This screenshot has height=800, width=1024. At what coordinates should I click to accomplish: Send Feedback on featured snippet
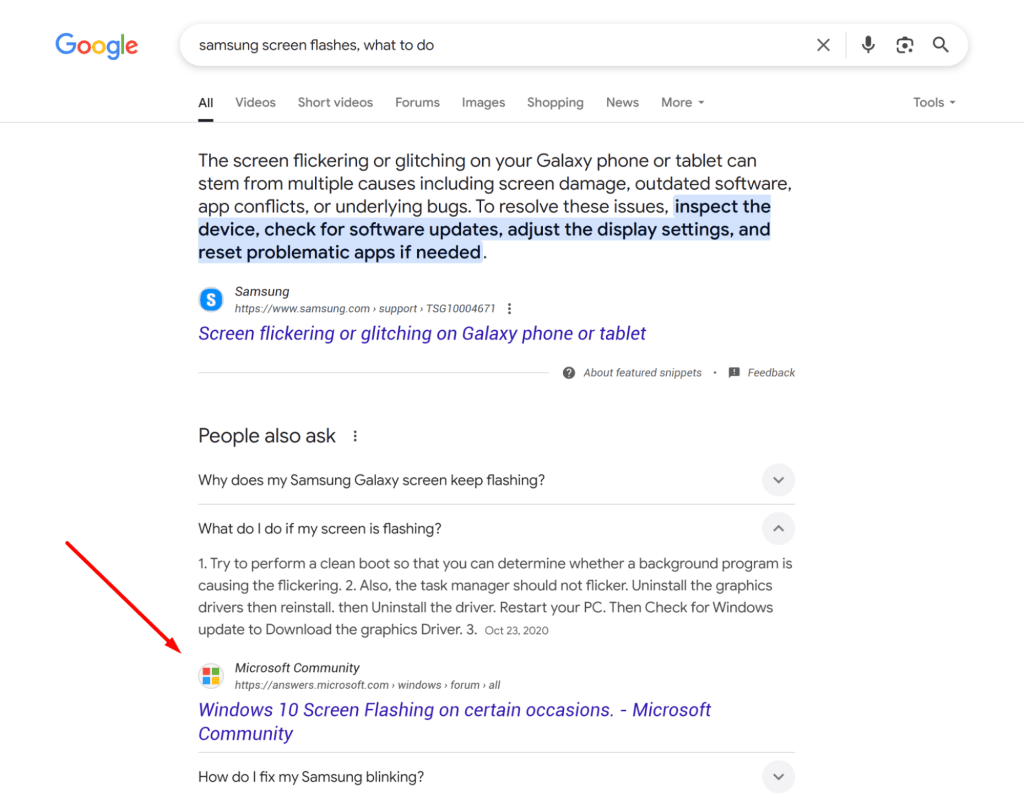coord(771,373)
